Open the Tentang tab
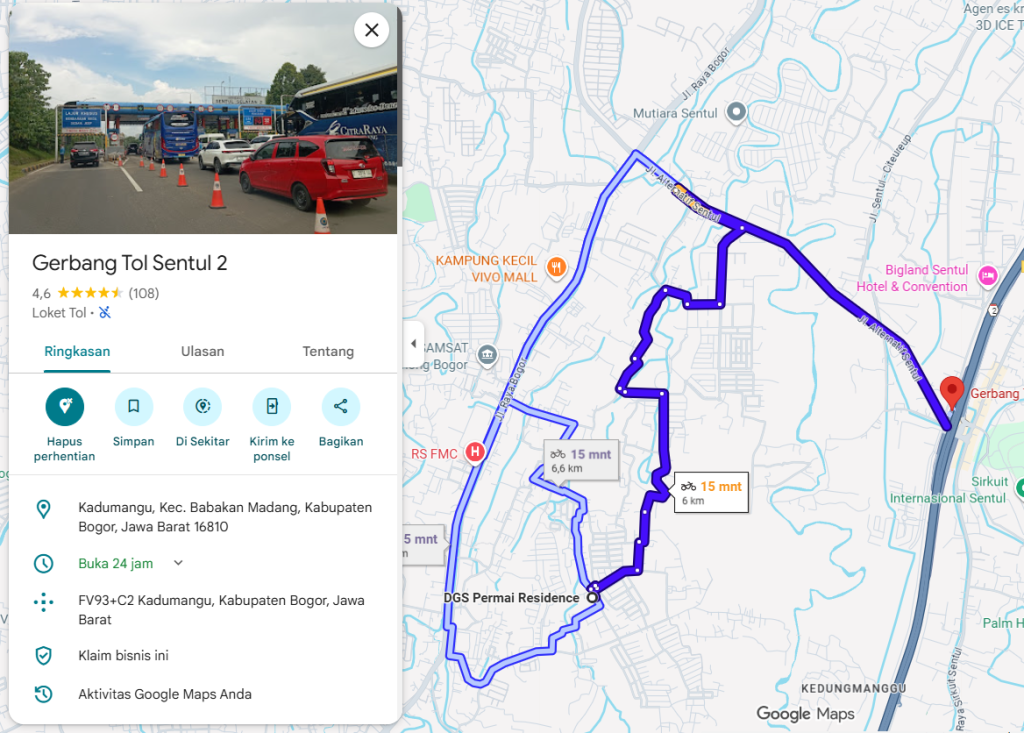1024x733 pixels. (328, 351)
